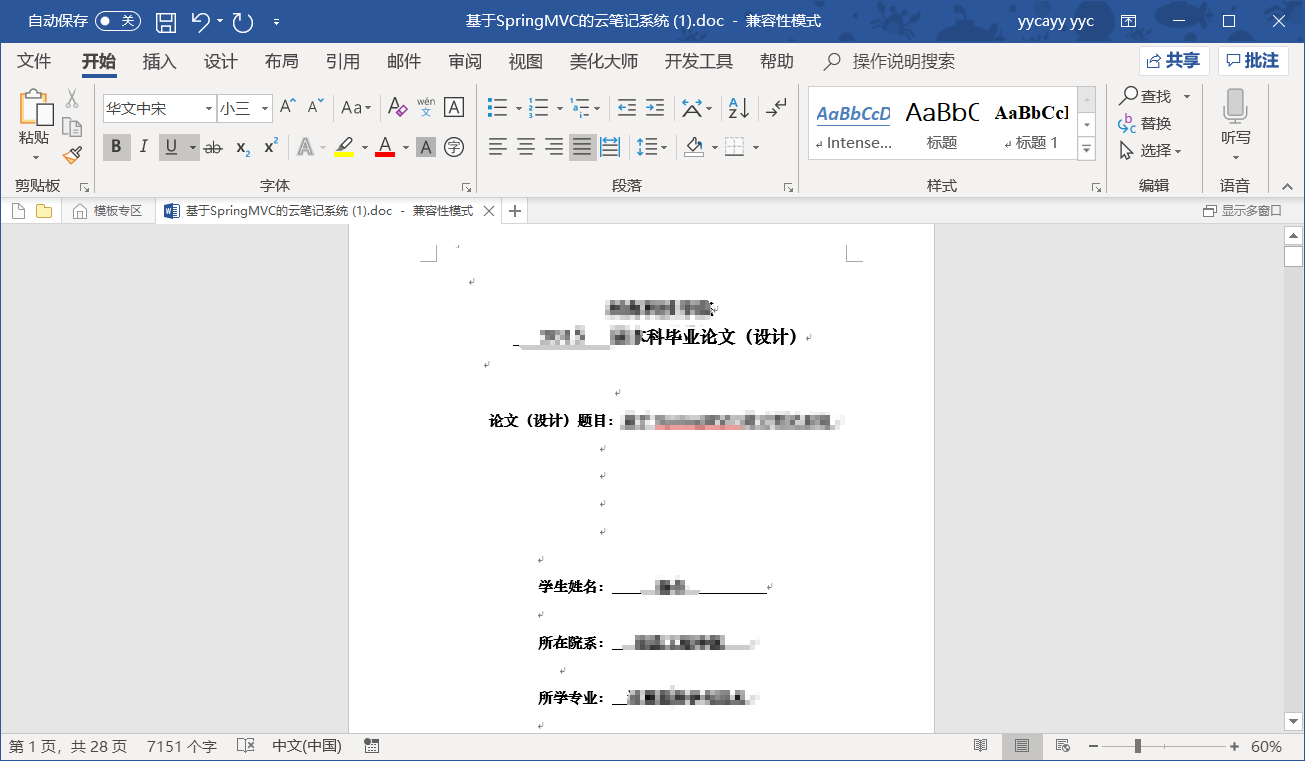Screen dimensions: 1305x761
Task: Open Read Mode view in status bar
Action: click(980, 746)
